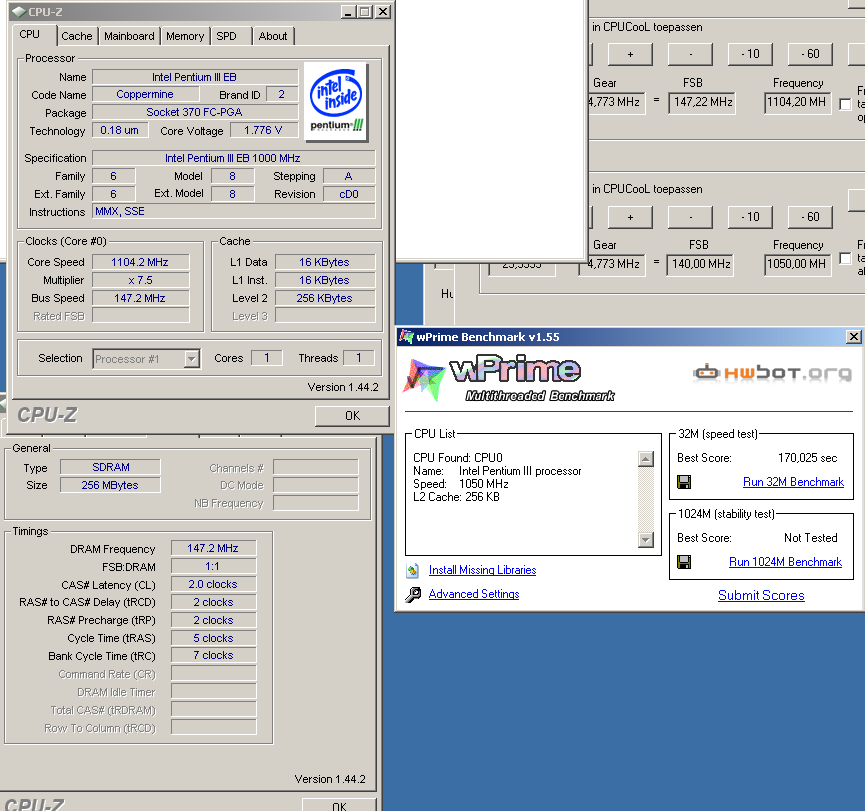Open the Mainboard tab in CPU-Z
This screenshot has height=811, width=865.
point(129,36)
